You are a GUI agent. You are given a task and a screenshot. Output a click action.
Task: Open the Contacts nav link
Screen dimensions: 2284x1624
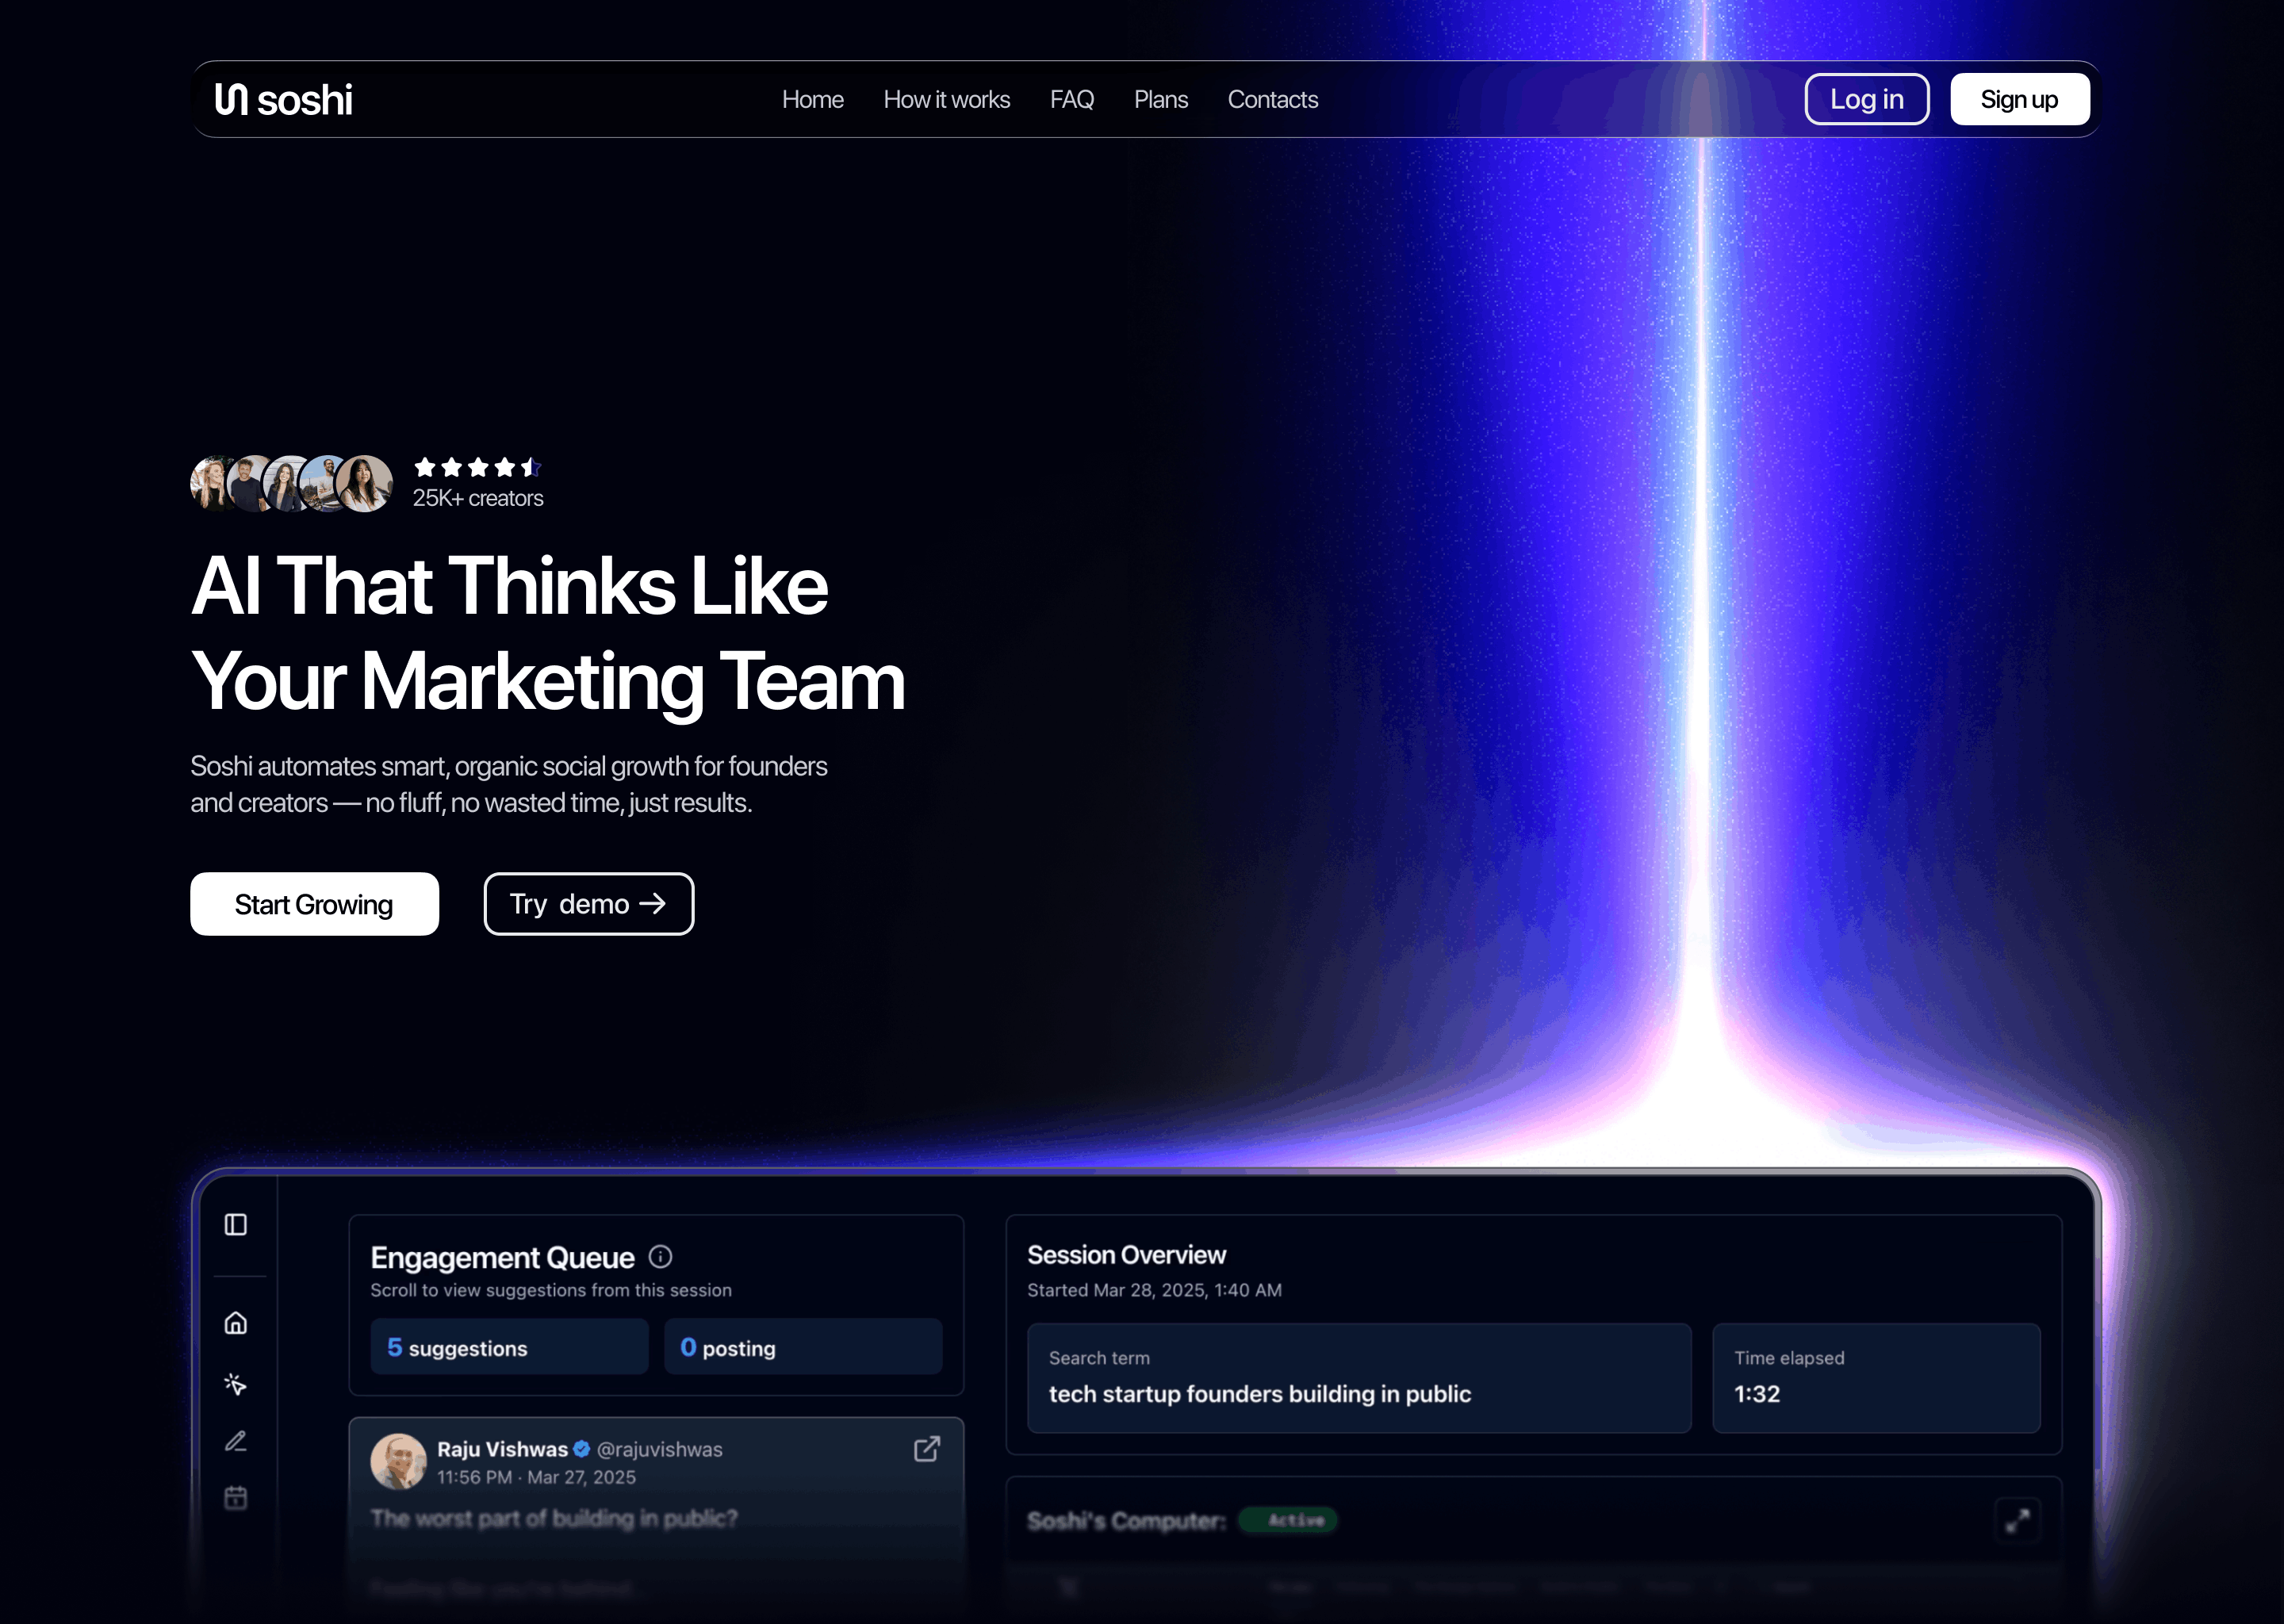point(1272,100)
